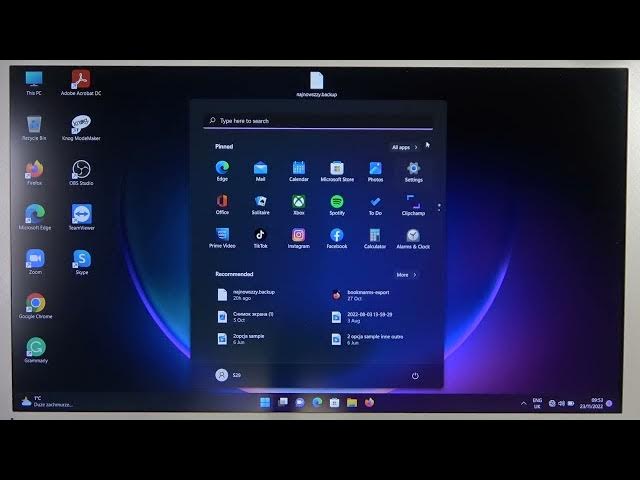Select Skype desktop shortcut
The height and width of the screenshot is (480, 640).
pos(82,262)
